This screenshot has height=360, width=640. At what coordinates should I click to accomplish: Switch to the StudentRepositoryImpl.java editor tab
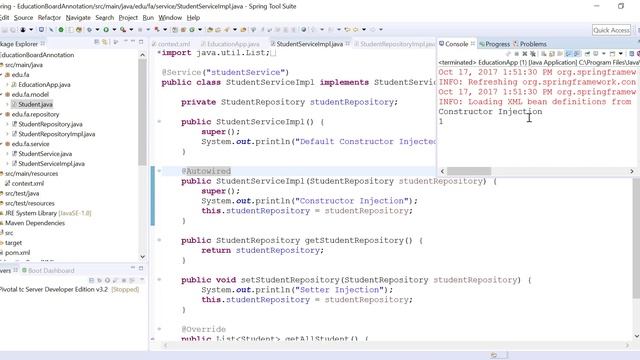click(394, 44)
